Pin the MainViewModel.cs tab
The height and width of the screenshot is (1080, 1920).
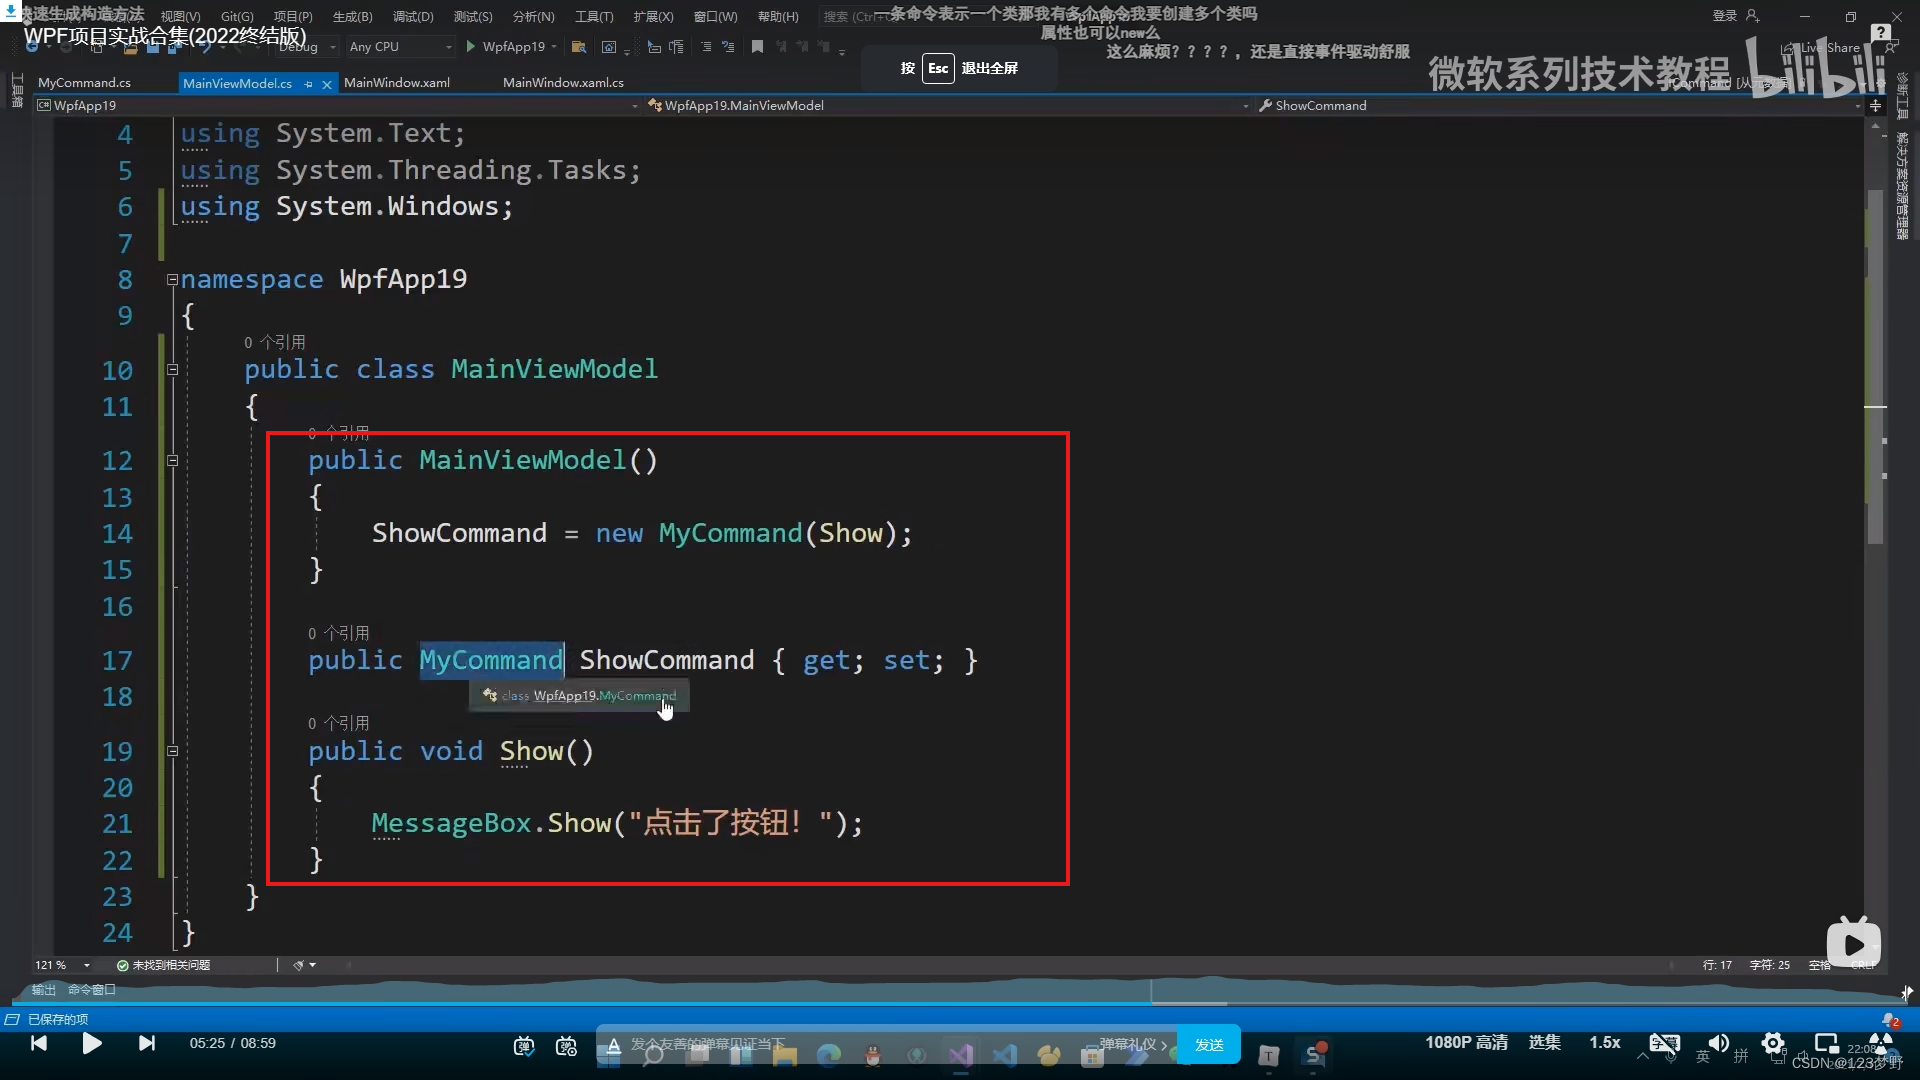pos(309,84)
